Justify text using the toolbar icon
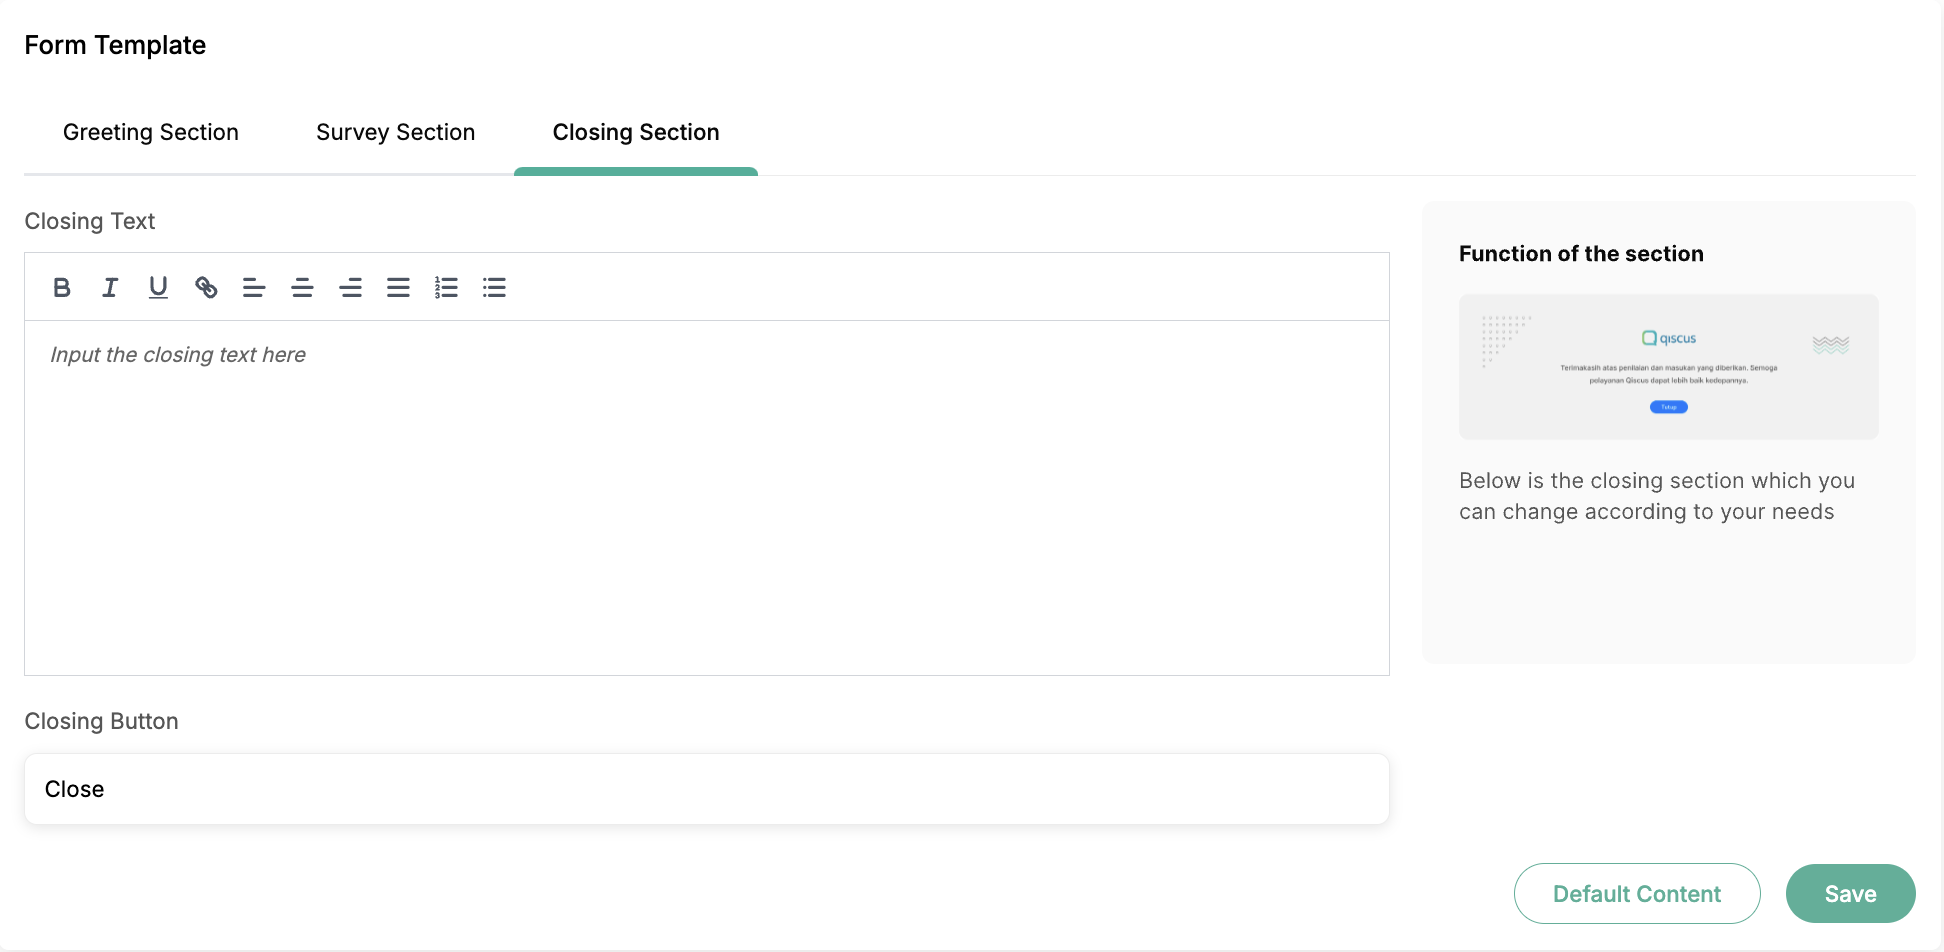The width and height of the screenshot is (1944, 952). pyautogui.click(x=398, y=288)
